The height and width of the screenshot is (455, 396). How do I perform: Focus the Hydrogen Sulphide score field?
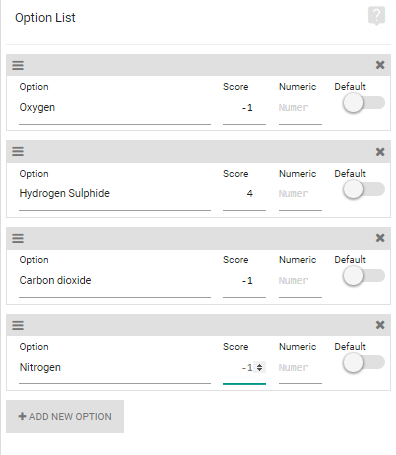point(244,194)
